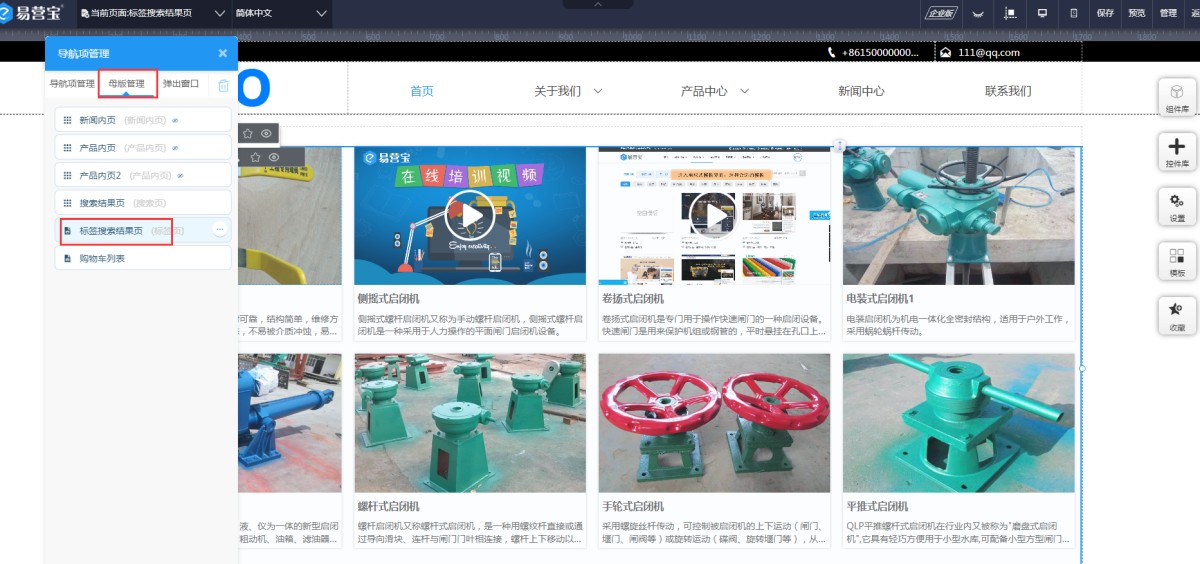Switch to desktop monitor view icon
Screen dimensions: 1200x564
tap(1042, 13)
